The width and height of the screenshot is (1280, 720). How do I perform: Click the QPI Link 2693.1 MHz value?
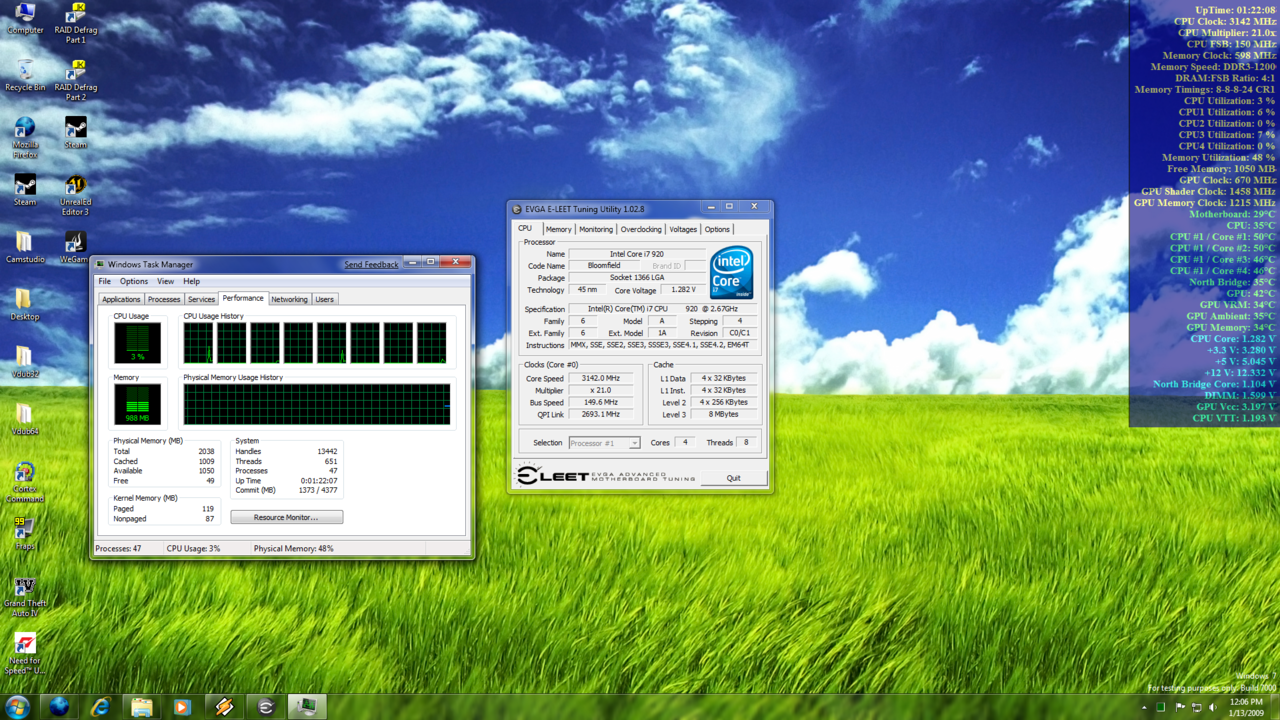[x=601, y=414]
